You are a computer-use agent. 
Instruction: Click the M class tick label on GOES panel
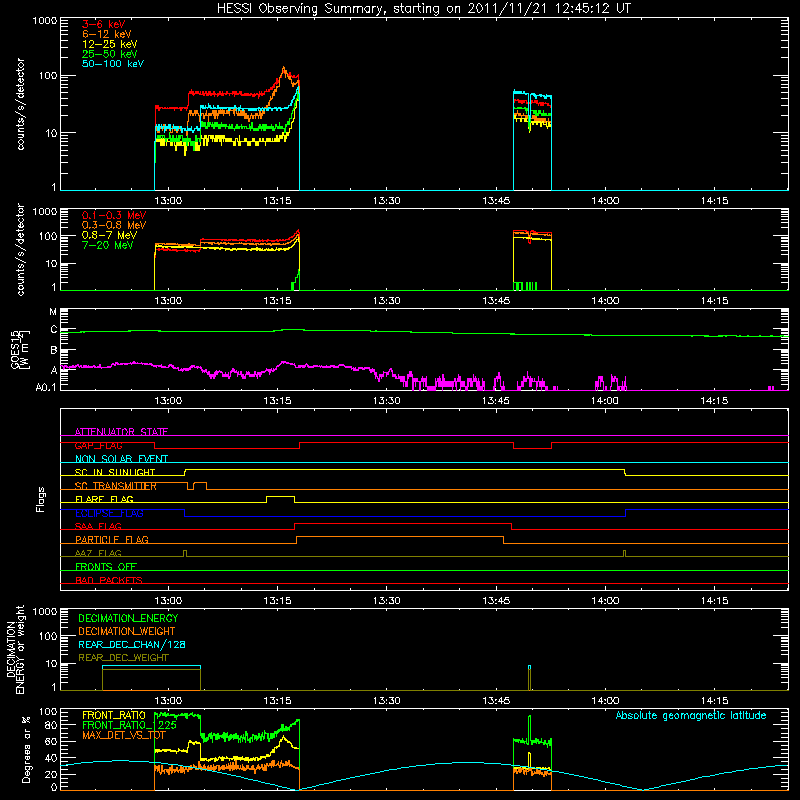(x=53, y=312)
